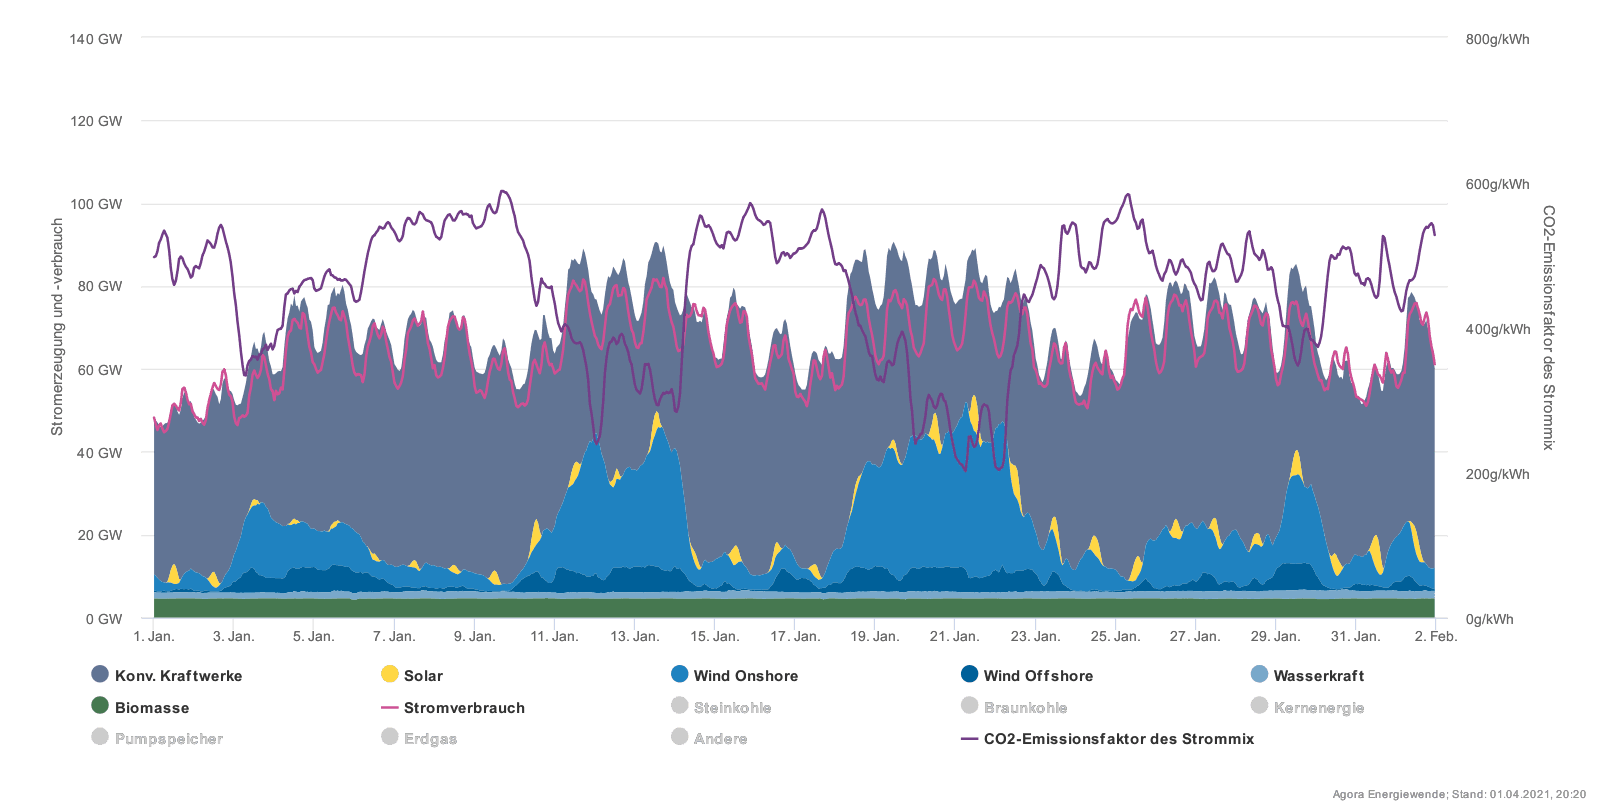Click the '3. Jan.' x-axis label
Screen dimensions: 1600x804
(x=234, y=636)
